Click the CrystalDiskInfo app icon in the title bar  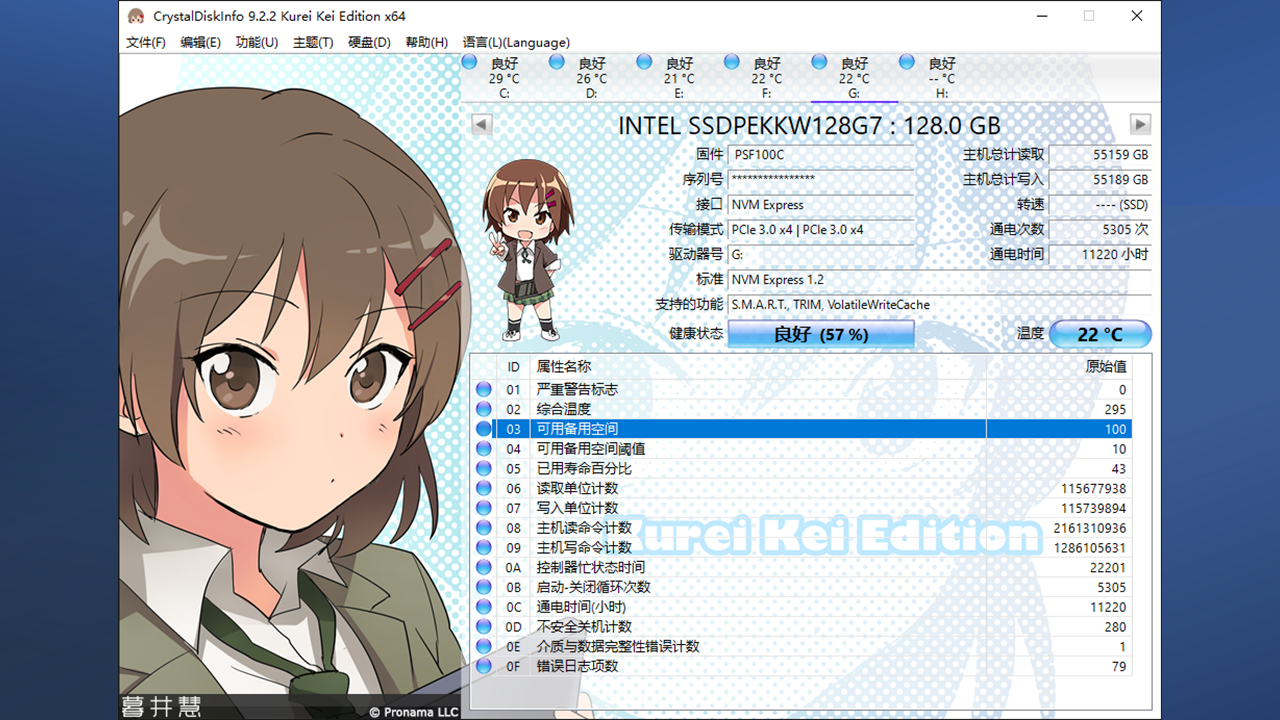coord(136,16)
